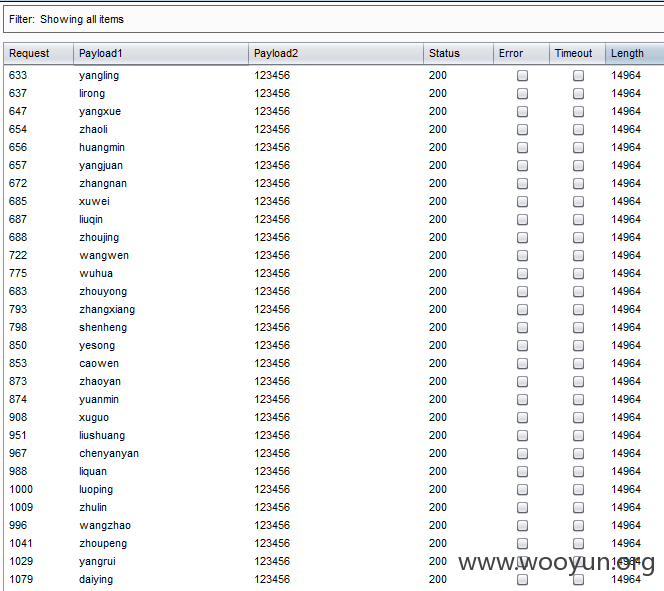Select the row with payload zhaoyan
Screen dimensions: 664x591
[334, 381]
